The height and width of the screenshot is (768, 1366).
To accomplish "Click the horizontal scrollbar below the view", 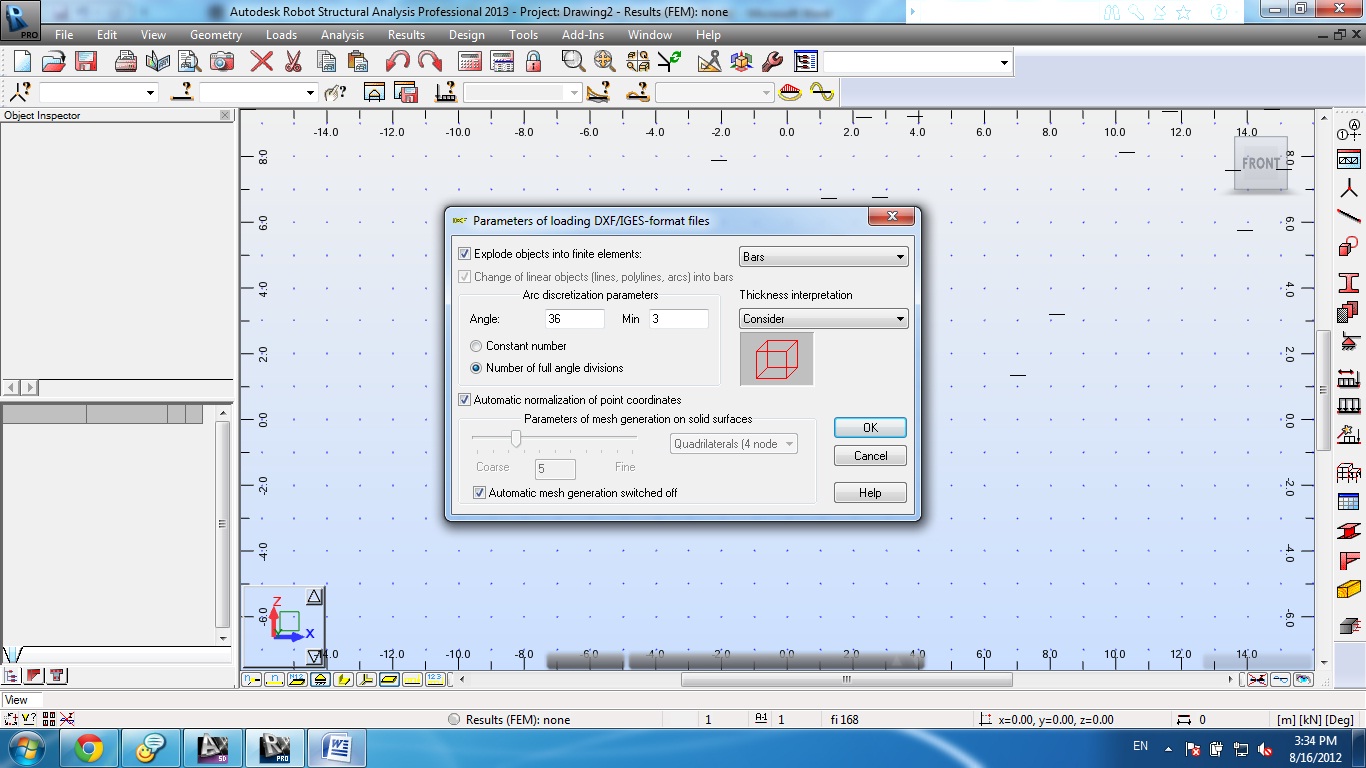I will point(846,679).
